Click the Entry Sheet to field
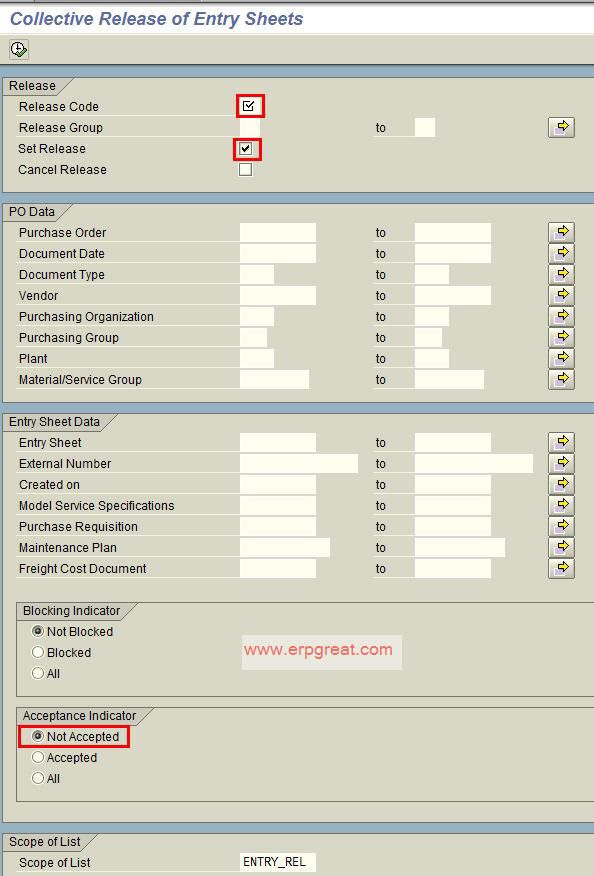The image size is (594, 876). click(453, 442)
